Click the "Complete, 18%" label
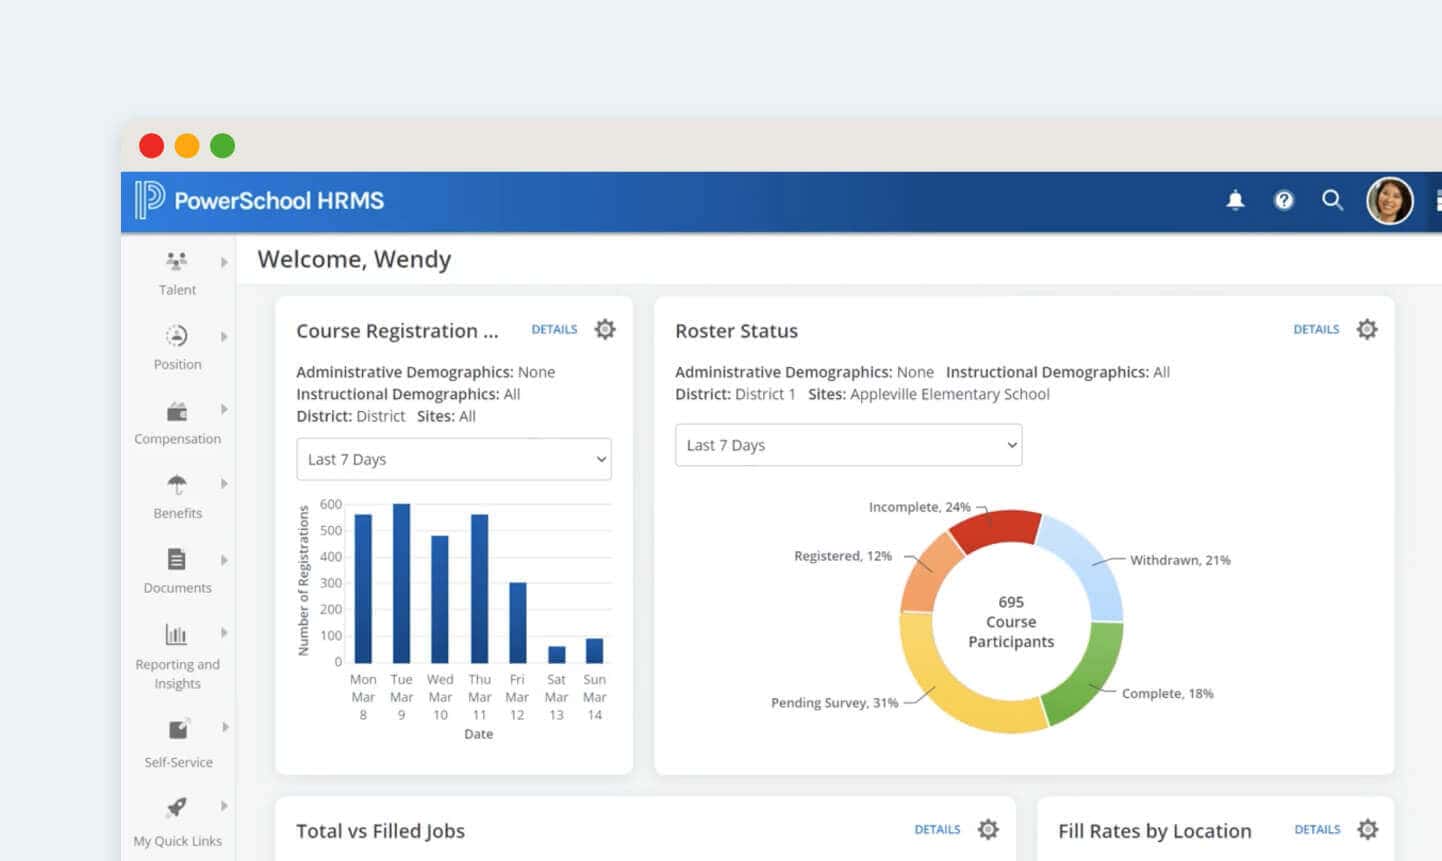The height and width of the screenshot is (861, 1442). point(1167,693)
